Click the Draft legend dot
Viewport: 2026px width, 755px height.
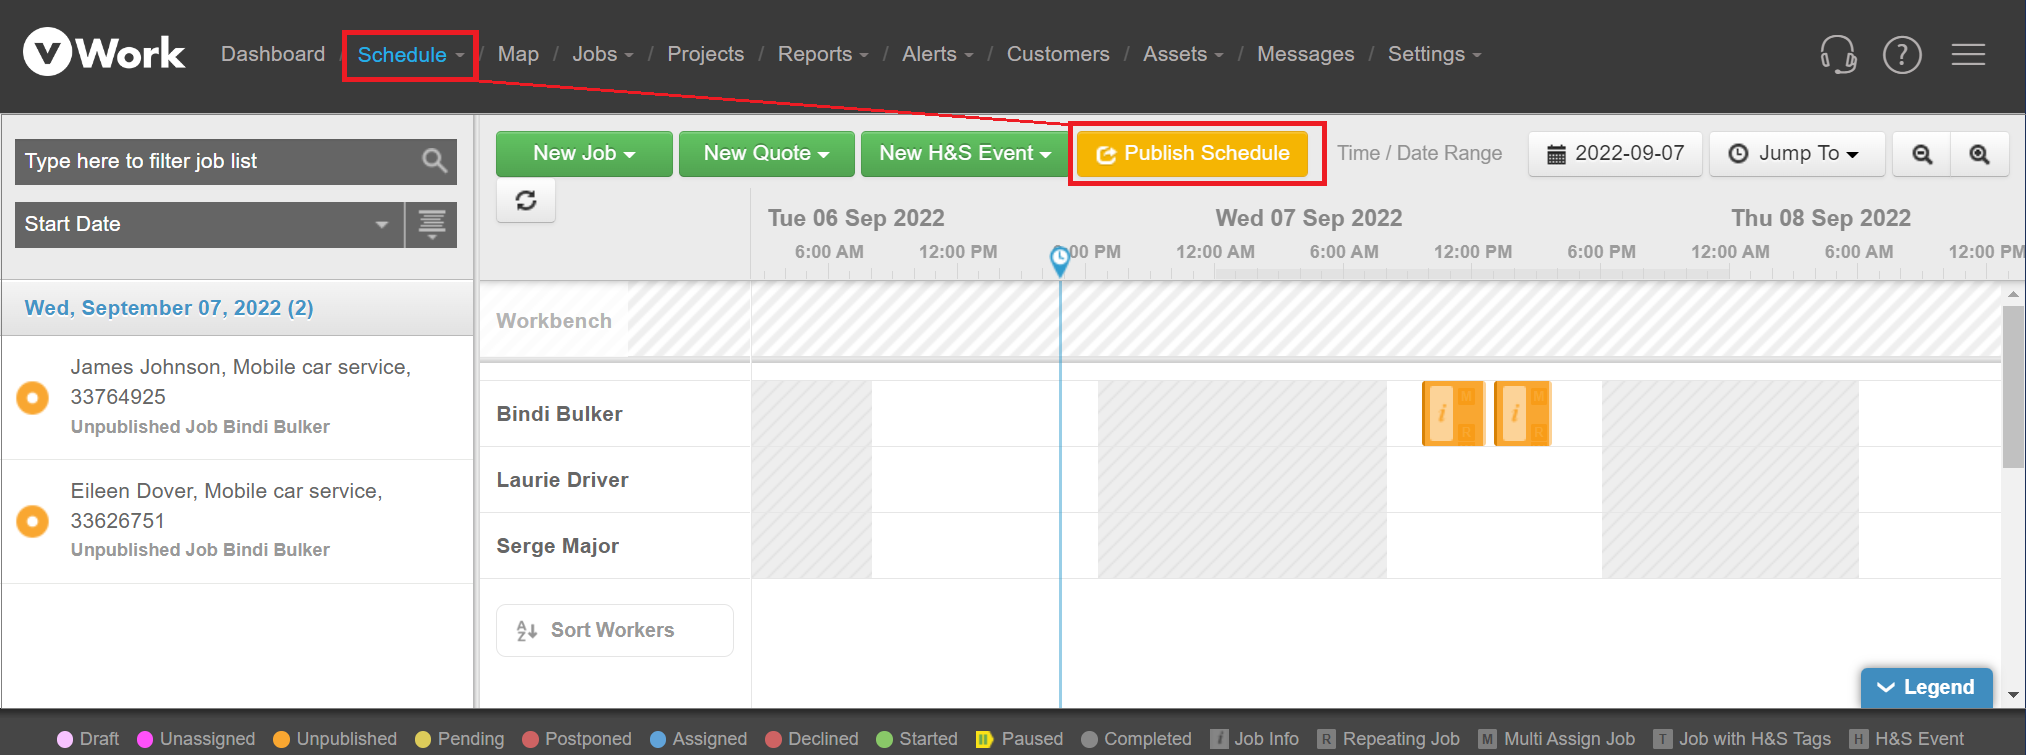(65, 739)
